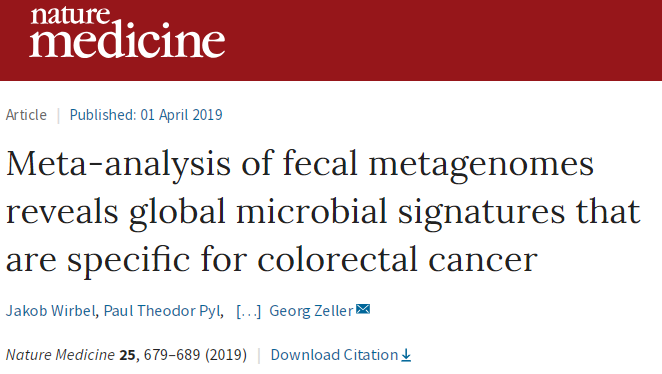Open Georg Zeller's author details
The height and width of the screenshot is (374, 662).
click(x=311, y=311)
